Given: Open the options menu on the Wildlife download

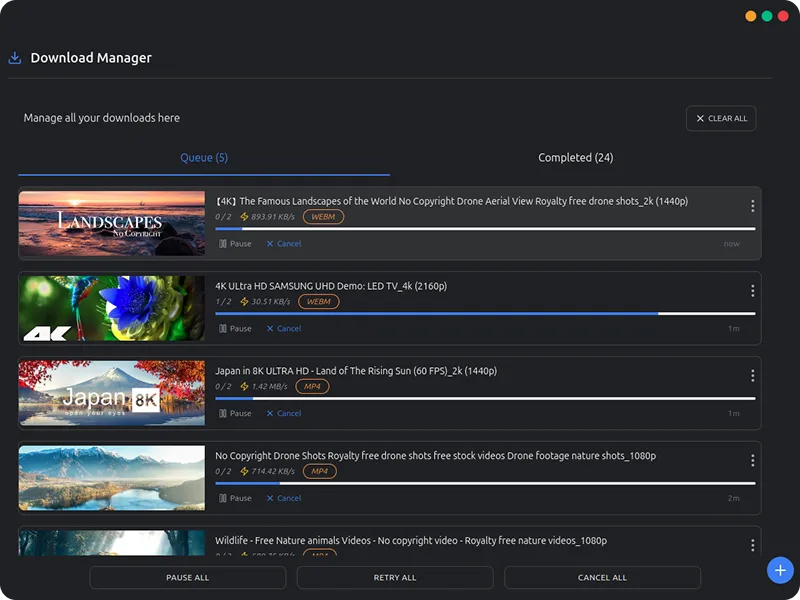Looking at the screenshot, I should (x=753, y=545).
